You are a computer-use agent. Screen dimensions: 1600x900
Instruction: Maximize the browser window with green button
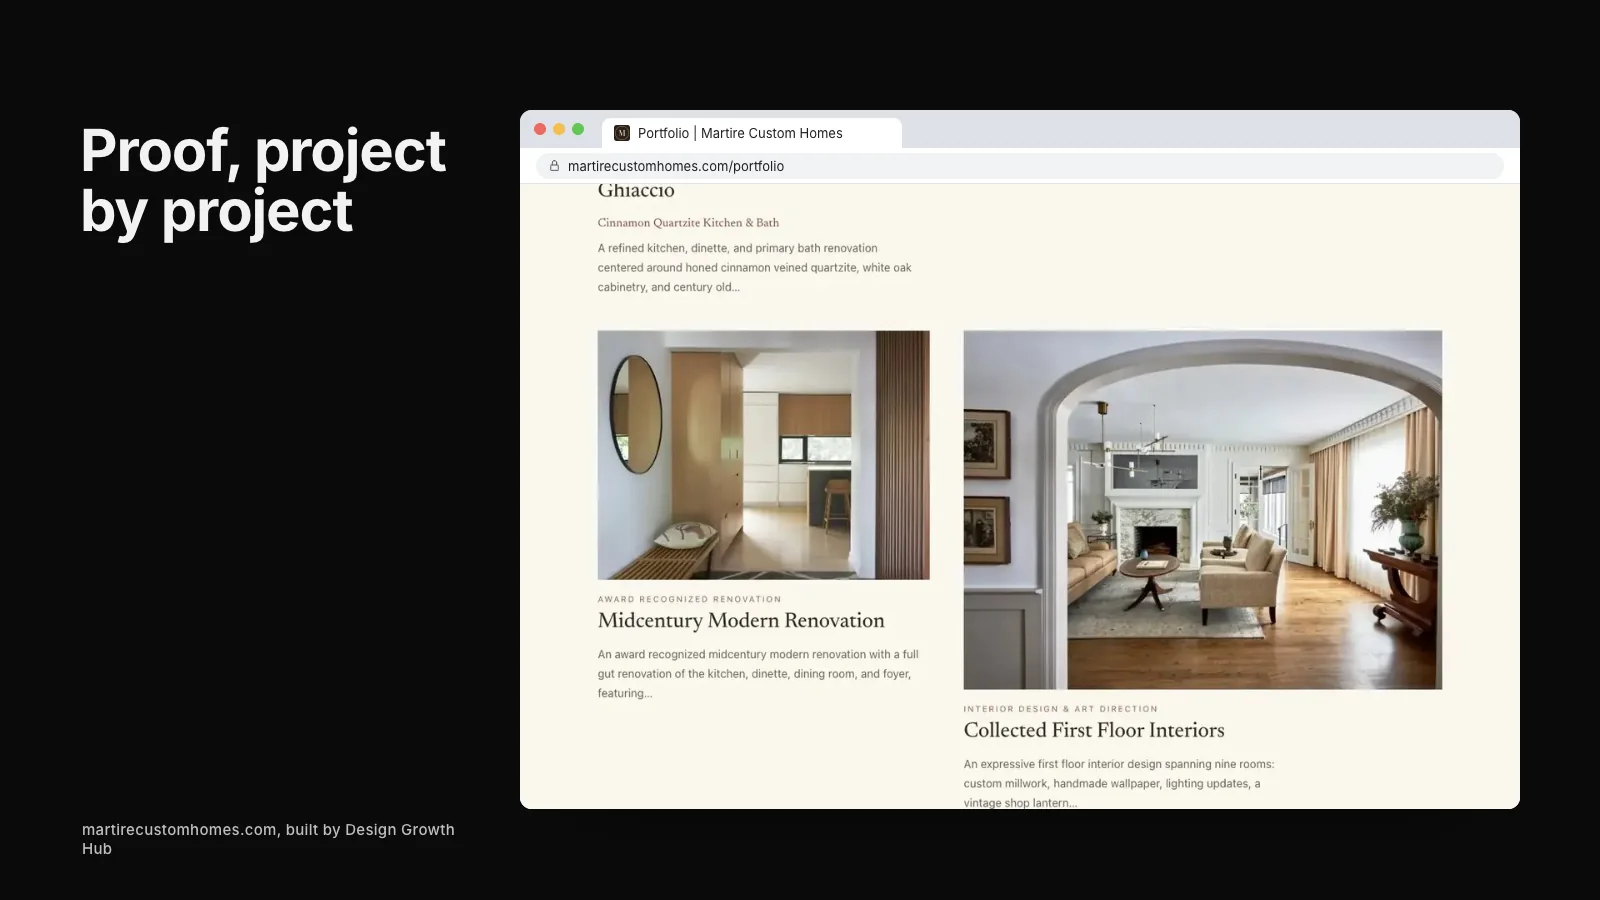(578, 129)
